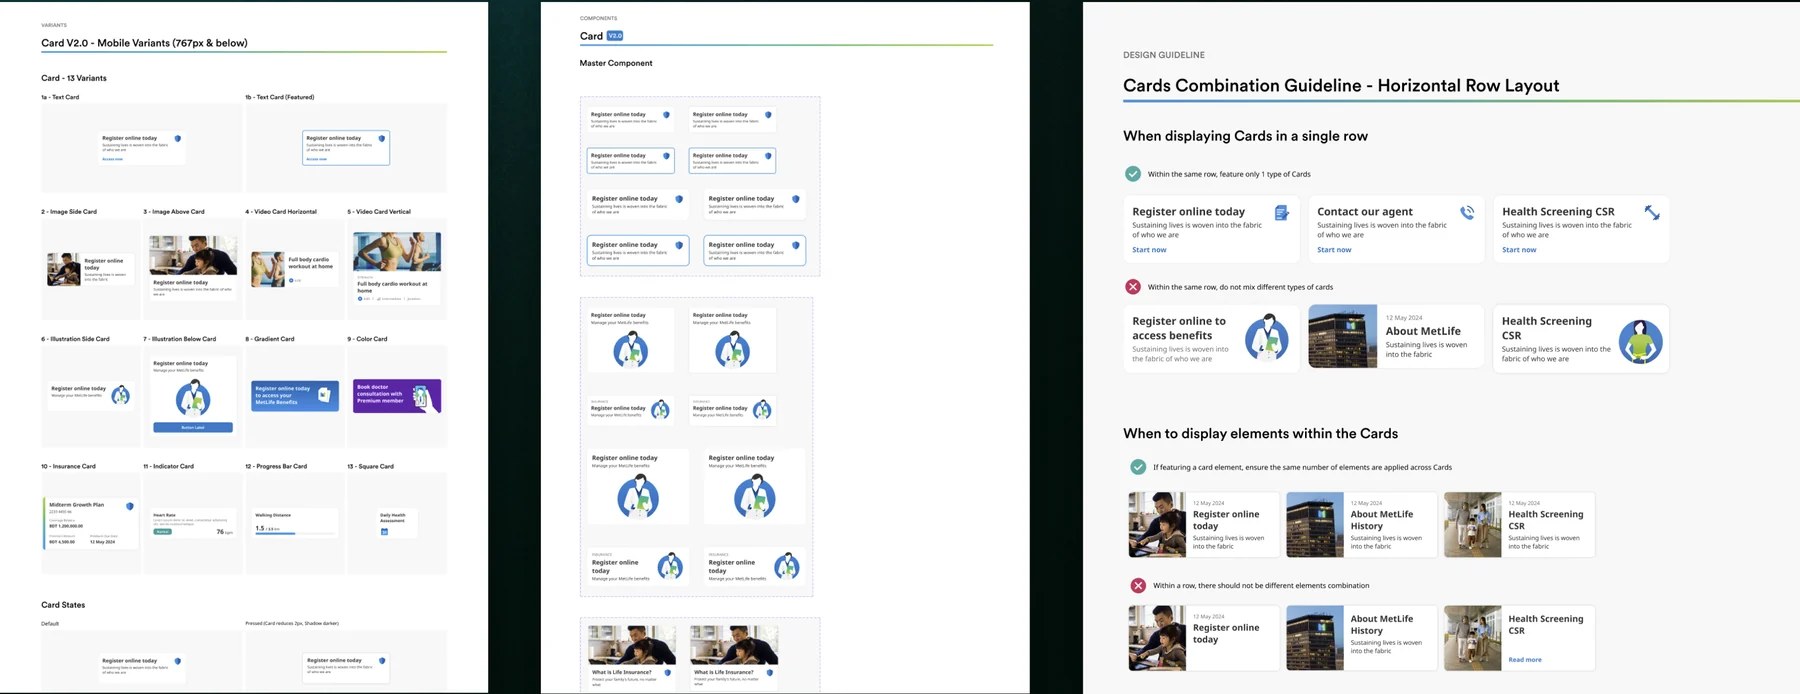Click the doctor illustration in 7 - Illustration Below Card
This screenshot has width=1800, height=694.
pyautogui.click(x=193, y=398)
